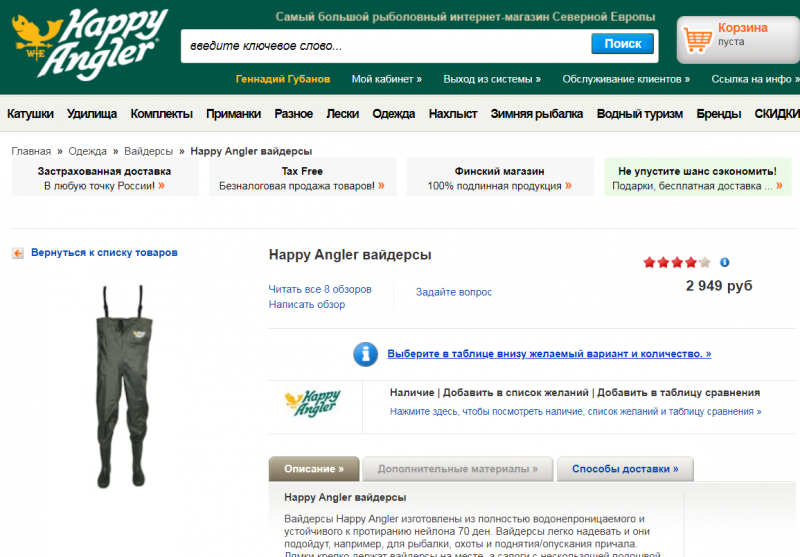
Task: Open the waders product image
Action: pyautogui.click(x=123, y=387)
